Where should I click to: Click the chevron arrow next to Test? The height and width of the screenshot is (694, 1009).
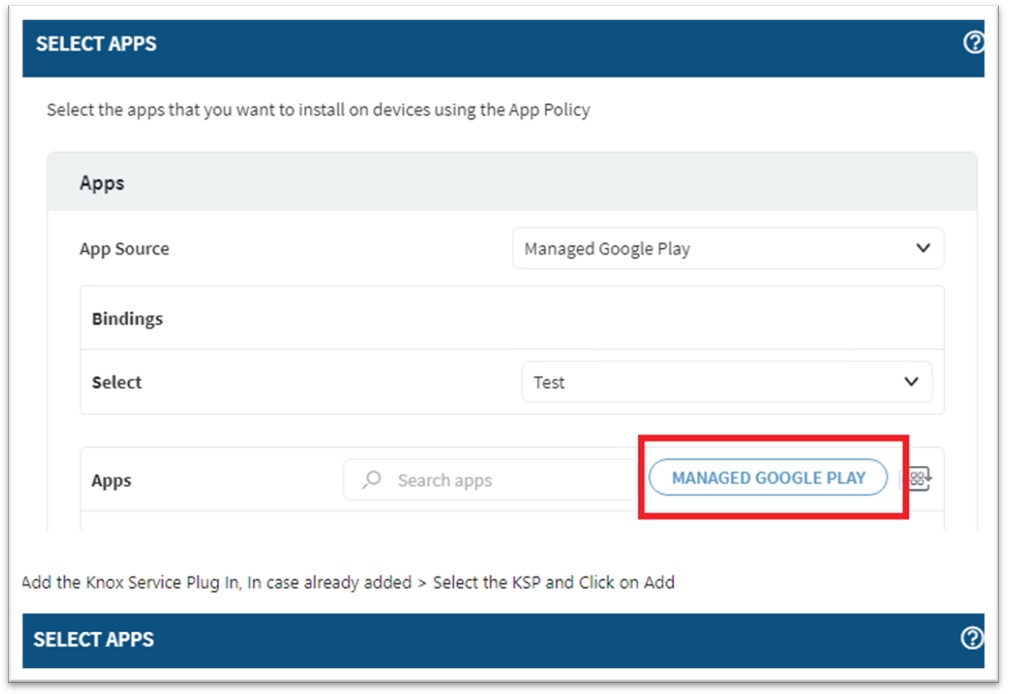tap(911, 382)
